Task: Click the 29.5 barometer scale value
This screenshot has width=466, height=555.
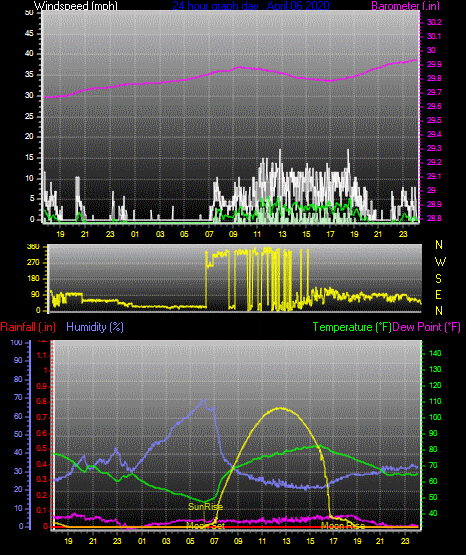Action: pyautogui.click(x=434, y=120)
